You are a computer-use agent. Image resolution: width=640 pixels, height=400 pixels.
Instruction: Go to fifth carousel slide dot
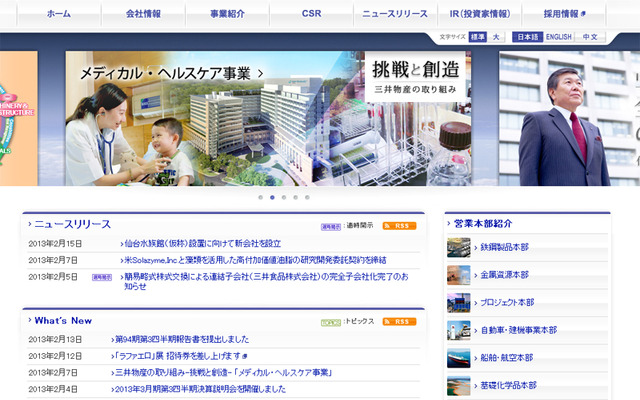coord(307,198)
